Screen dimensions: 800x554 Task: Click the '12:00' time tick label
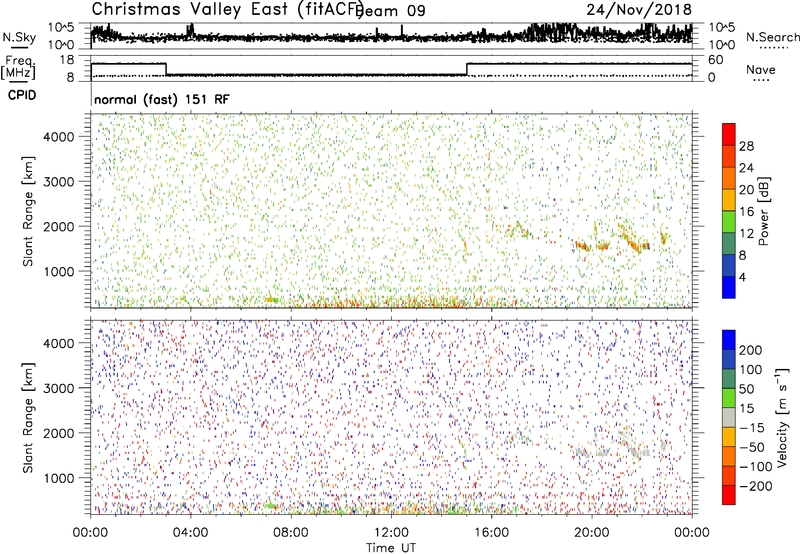[391, 533]
